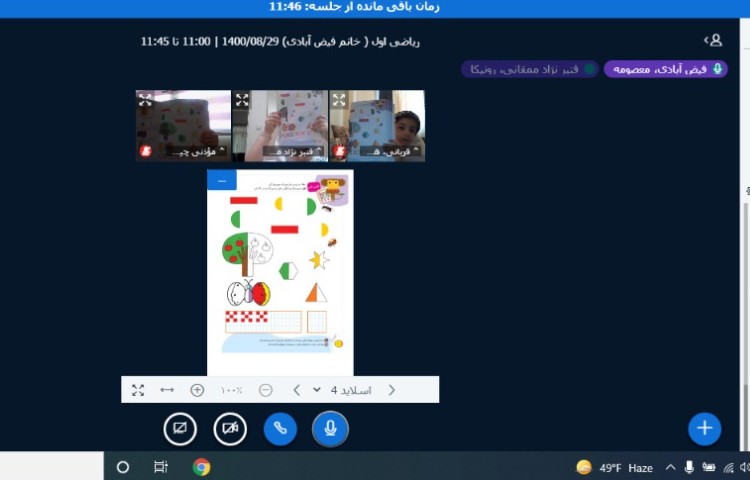Reset zoom by clicking 100% value

pyautogui.click(x=232, y=391)
